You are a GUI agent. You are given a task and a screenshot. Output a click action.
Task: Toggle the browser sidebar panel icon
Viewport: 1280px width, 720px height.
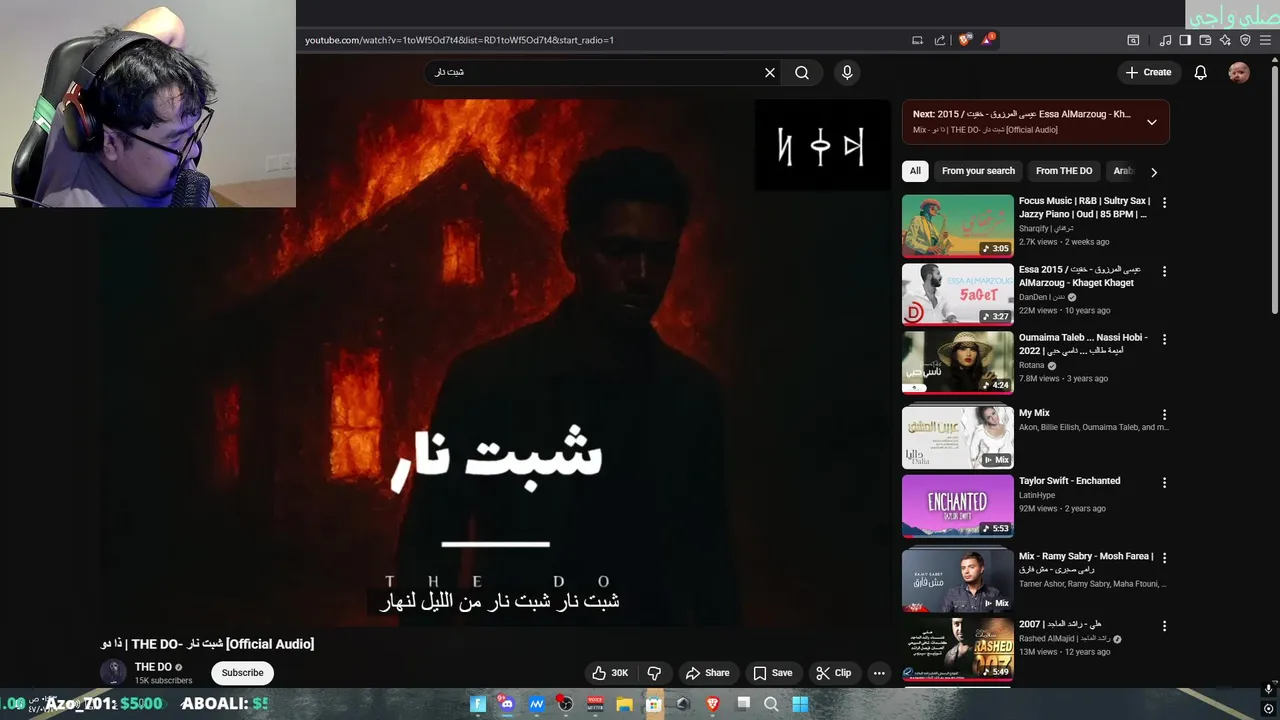click(1185, 40)
